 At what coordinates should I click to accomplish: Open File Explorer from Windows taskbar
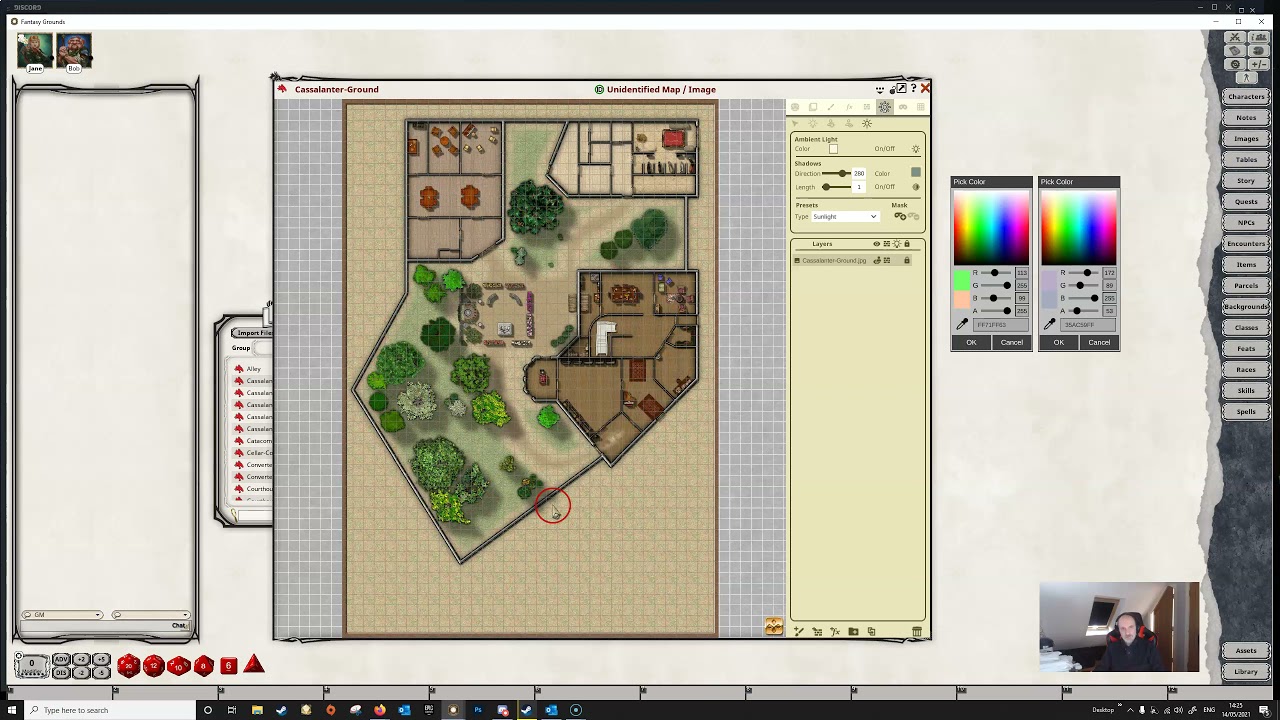click(257, 710)
